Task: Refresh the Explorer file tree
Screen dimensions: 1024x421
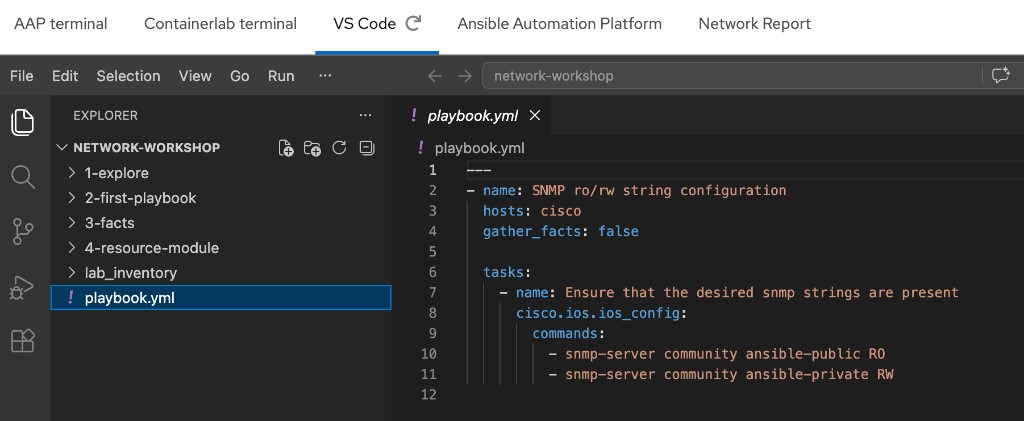Action: [x=339, y=148]
